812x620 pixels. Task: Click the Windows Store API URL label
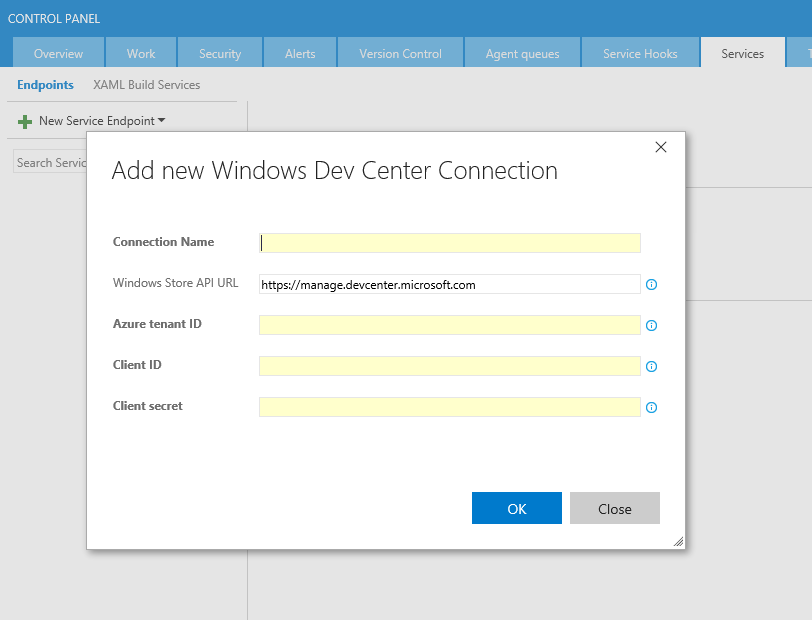click(x=176, y=283)
